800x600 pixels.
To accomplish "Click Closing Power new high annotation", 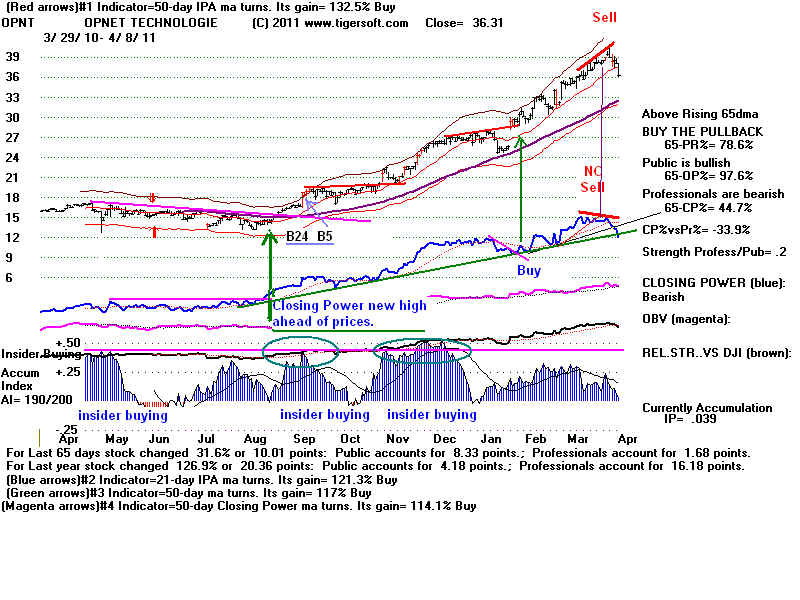I will coord(349,313).
